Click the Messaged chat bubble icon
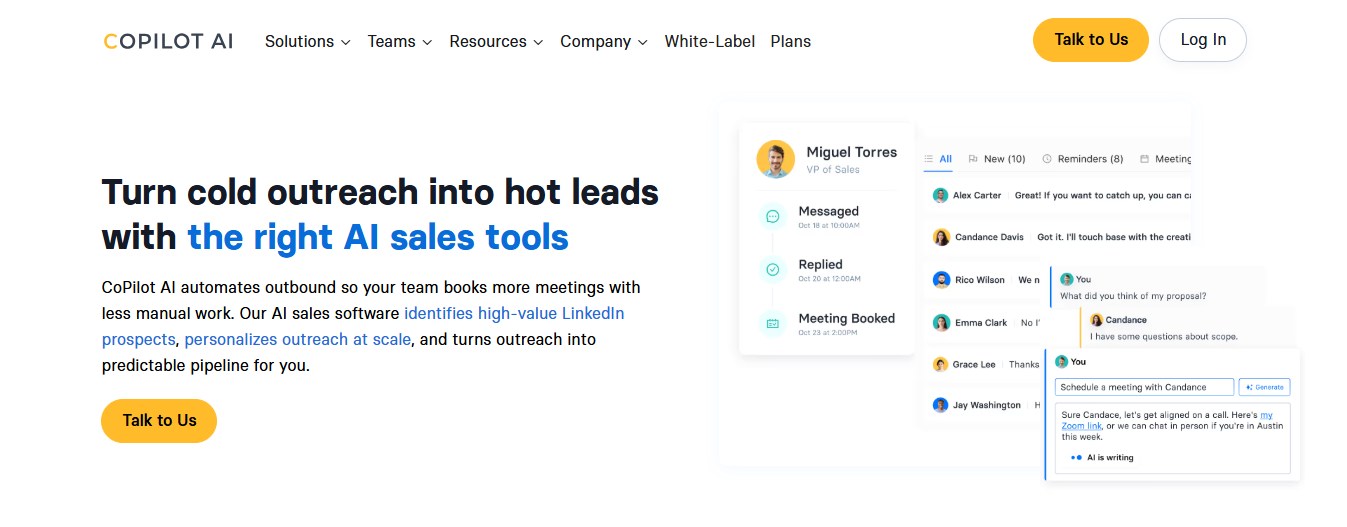 tap(773, 216)
